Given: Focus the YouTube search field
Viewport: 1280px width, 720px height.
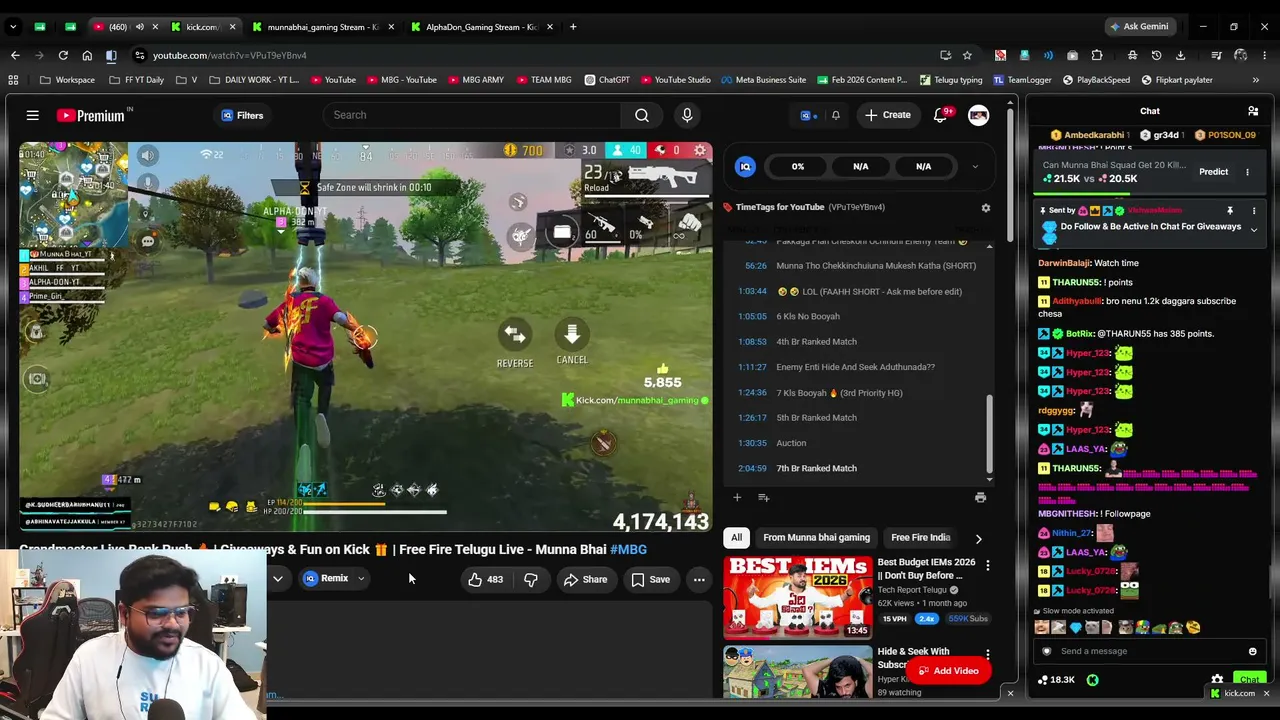Looking at the screenshot, I should 472,115.
